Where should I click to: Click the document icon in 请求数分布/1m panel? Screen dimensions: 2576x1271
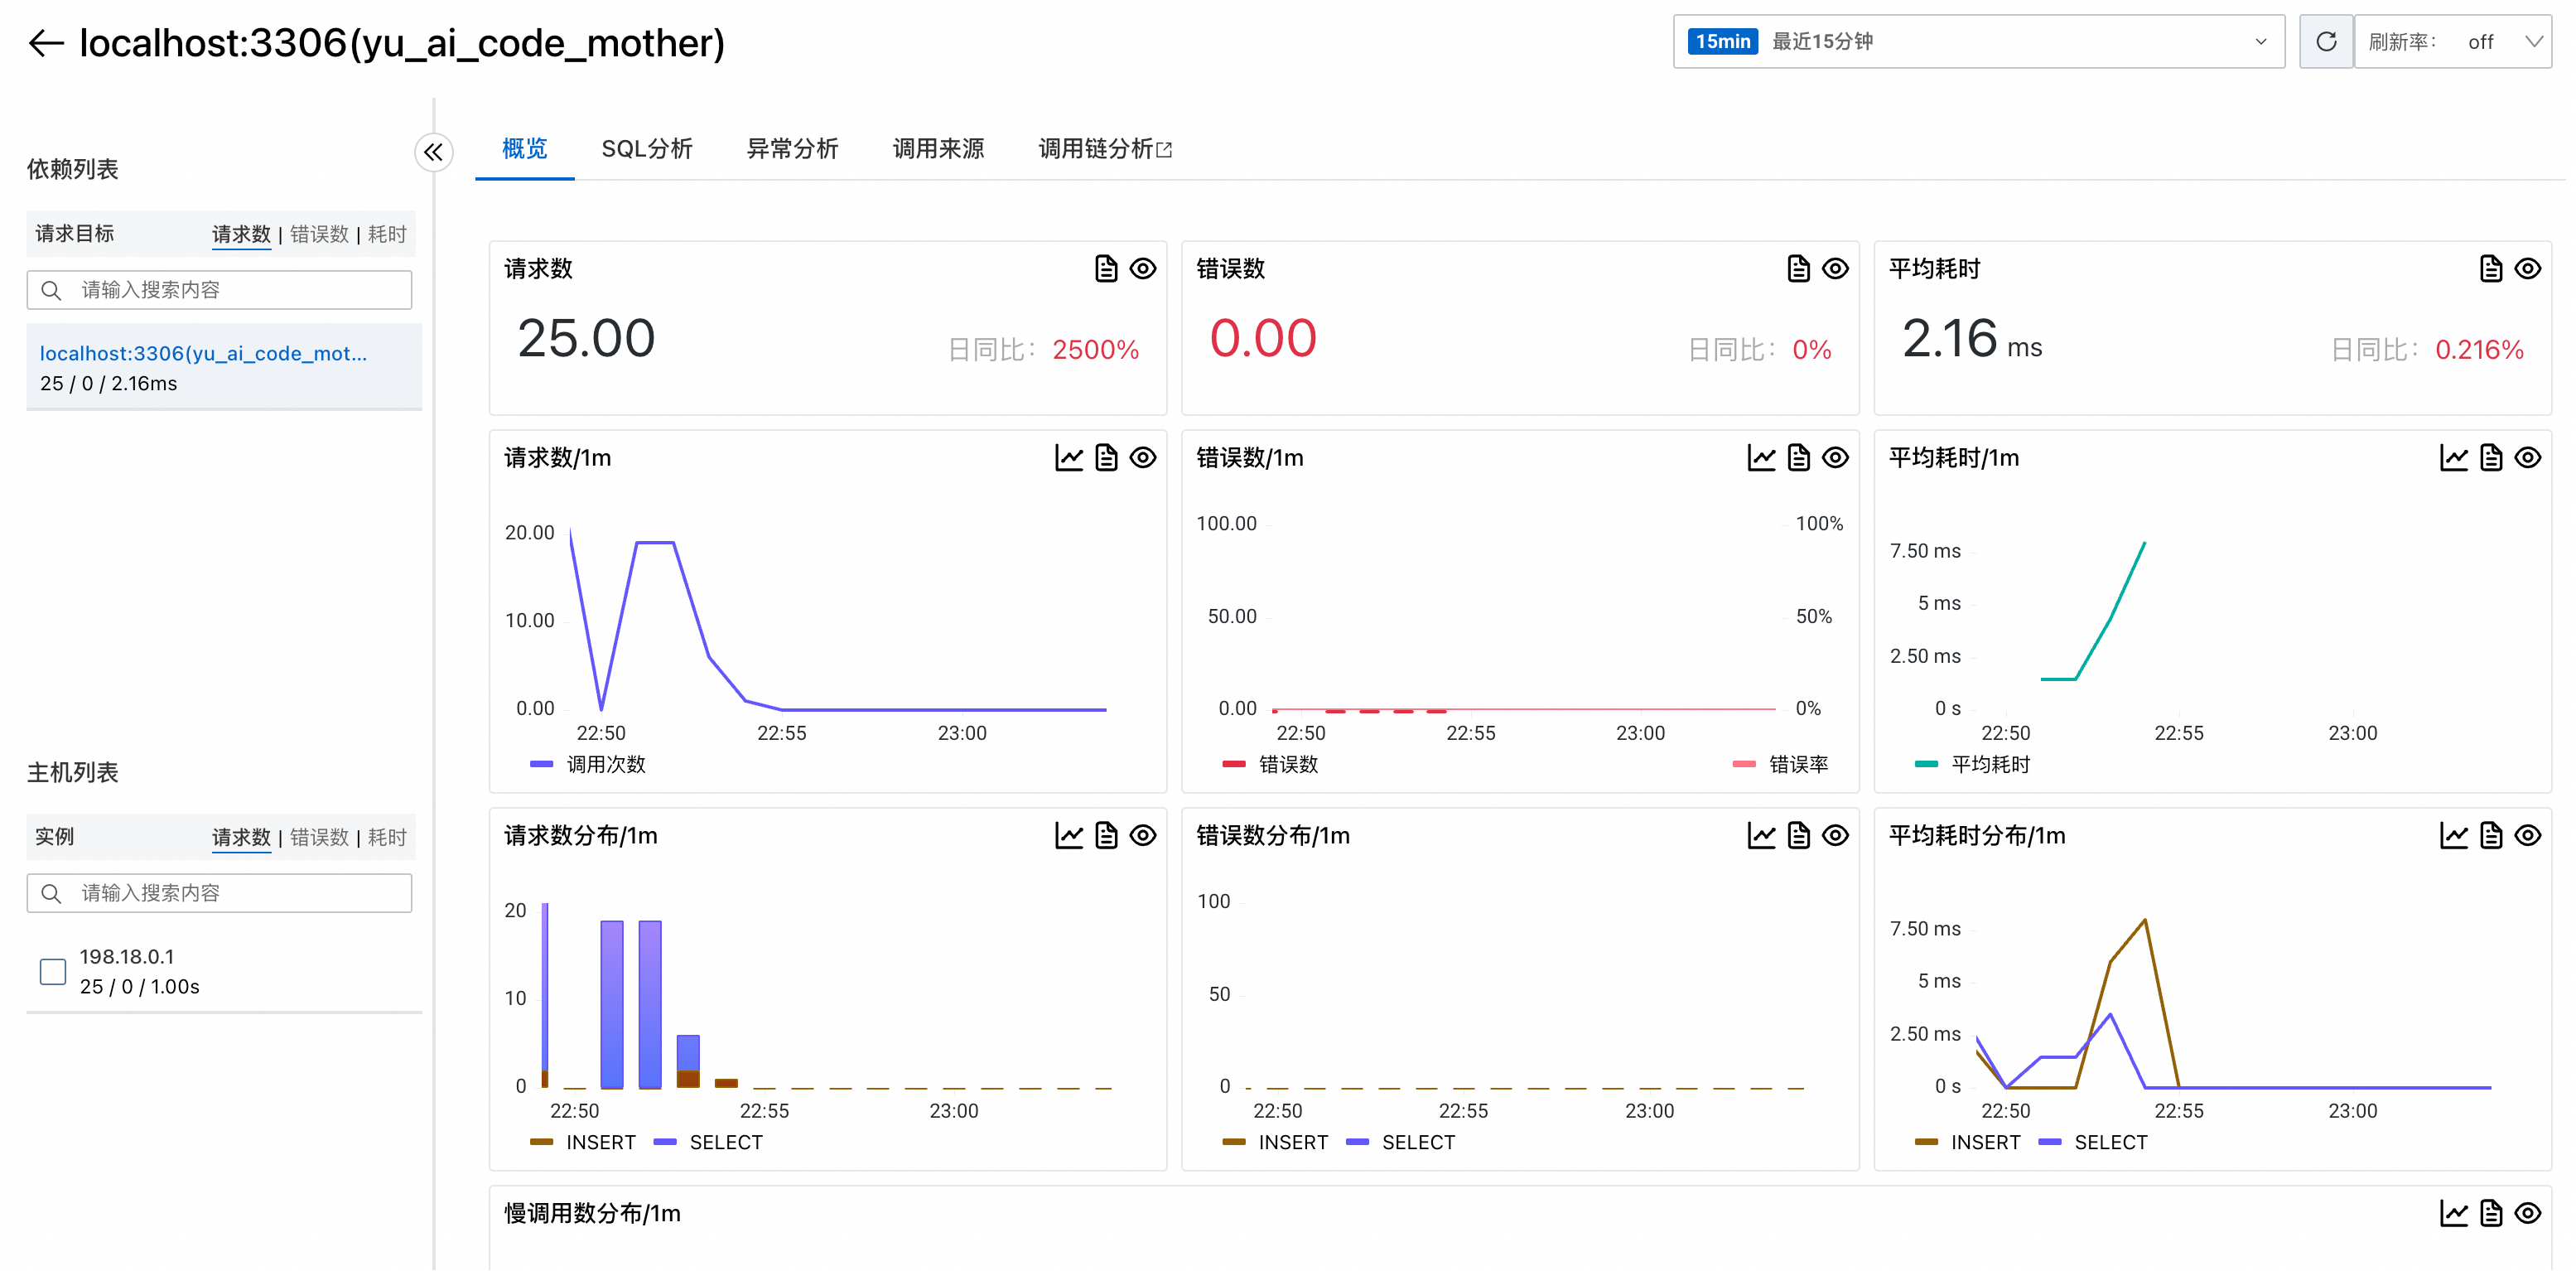(x=1105, y=836)
